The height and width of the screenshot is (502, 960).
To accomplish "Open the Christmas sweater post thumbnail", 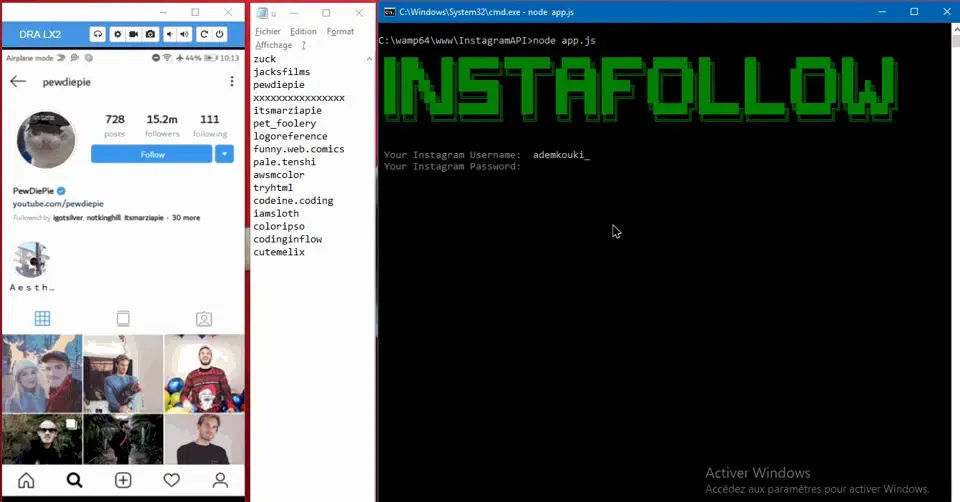I will tap(204, 373).
